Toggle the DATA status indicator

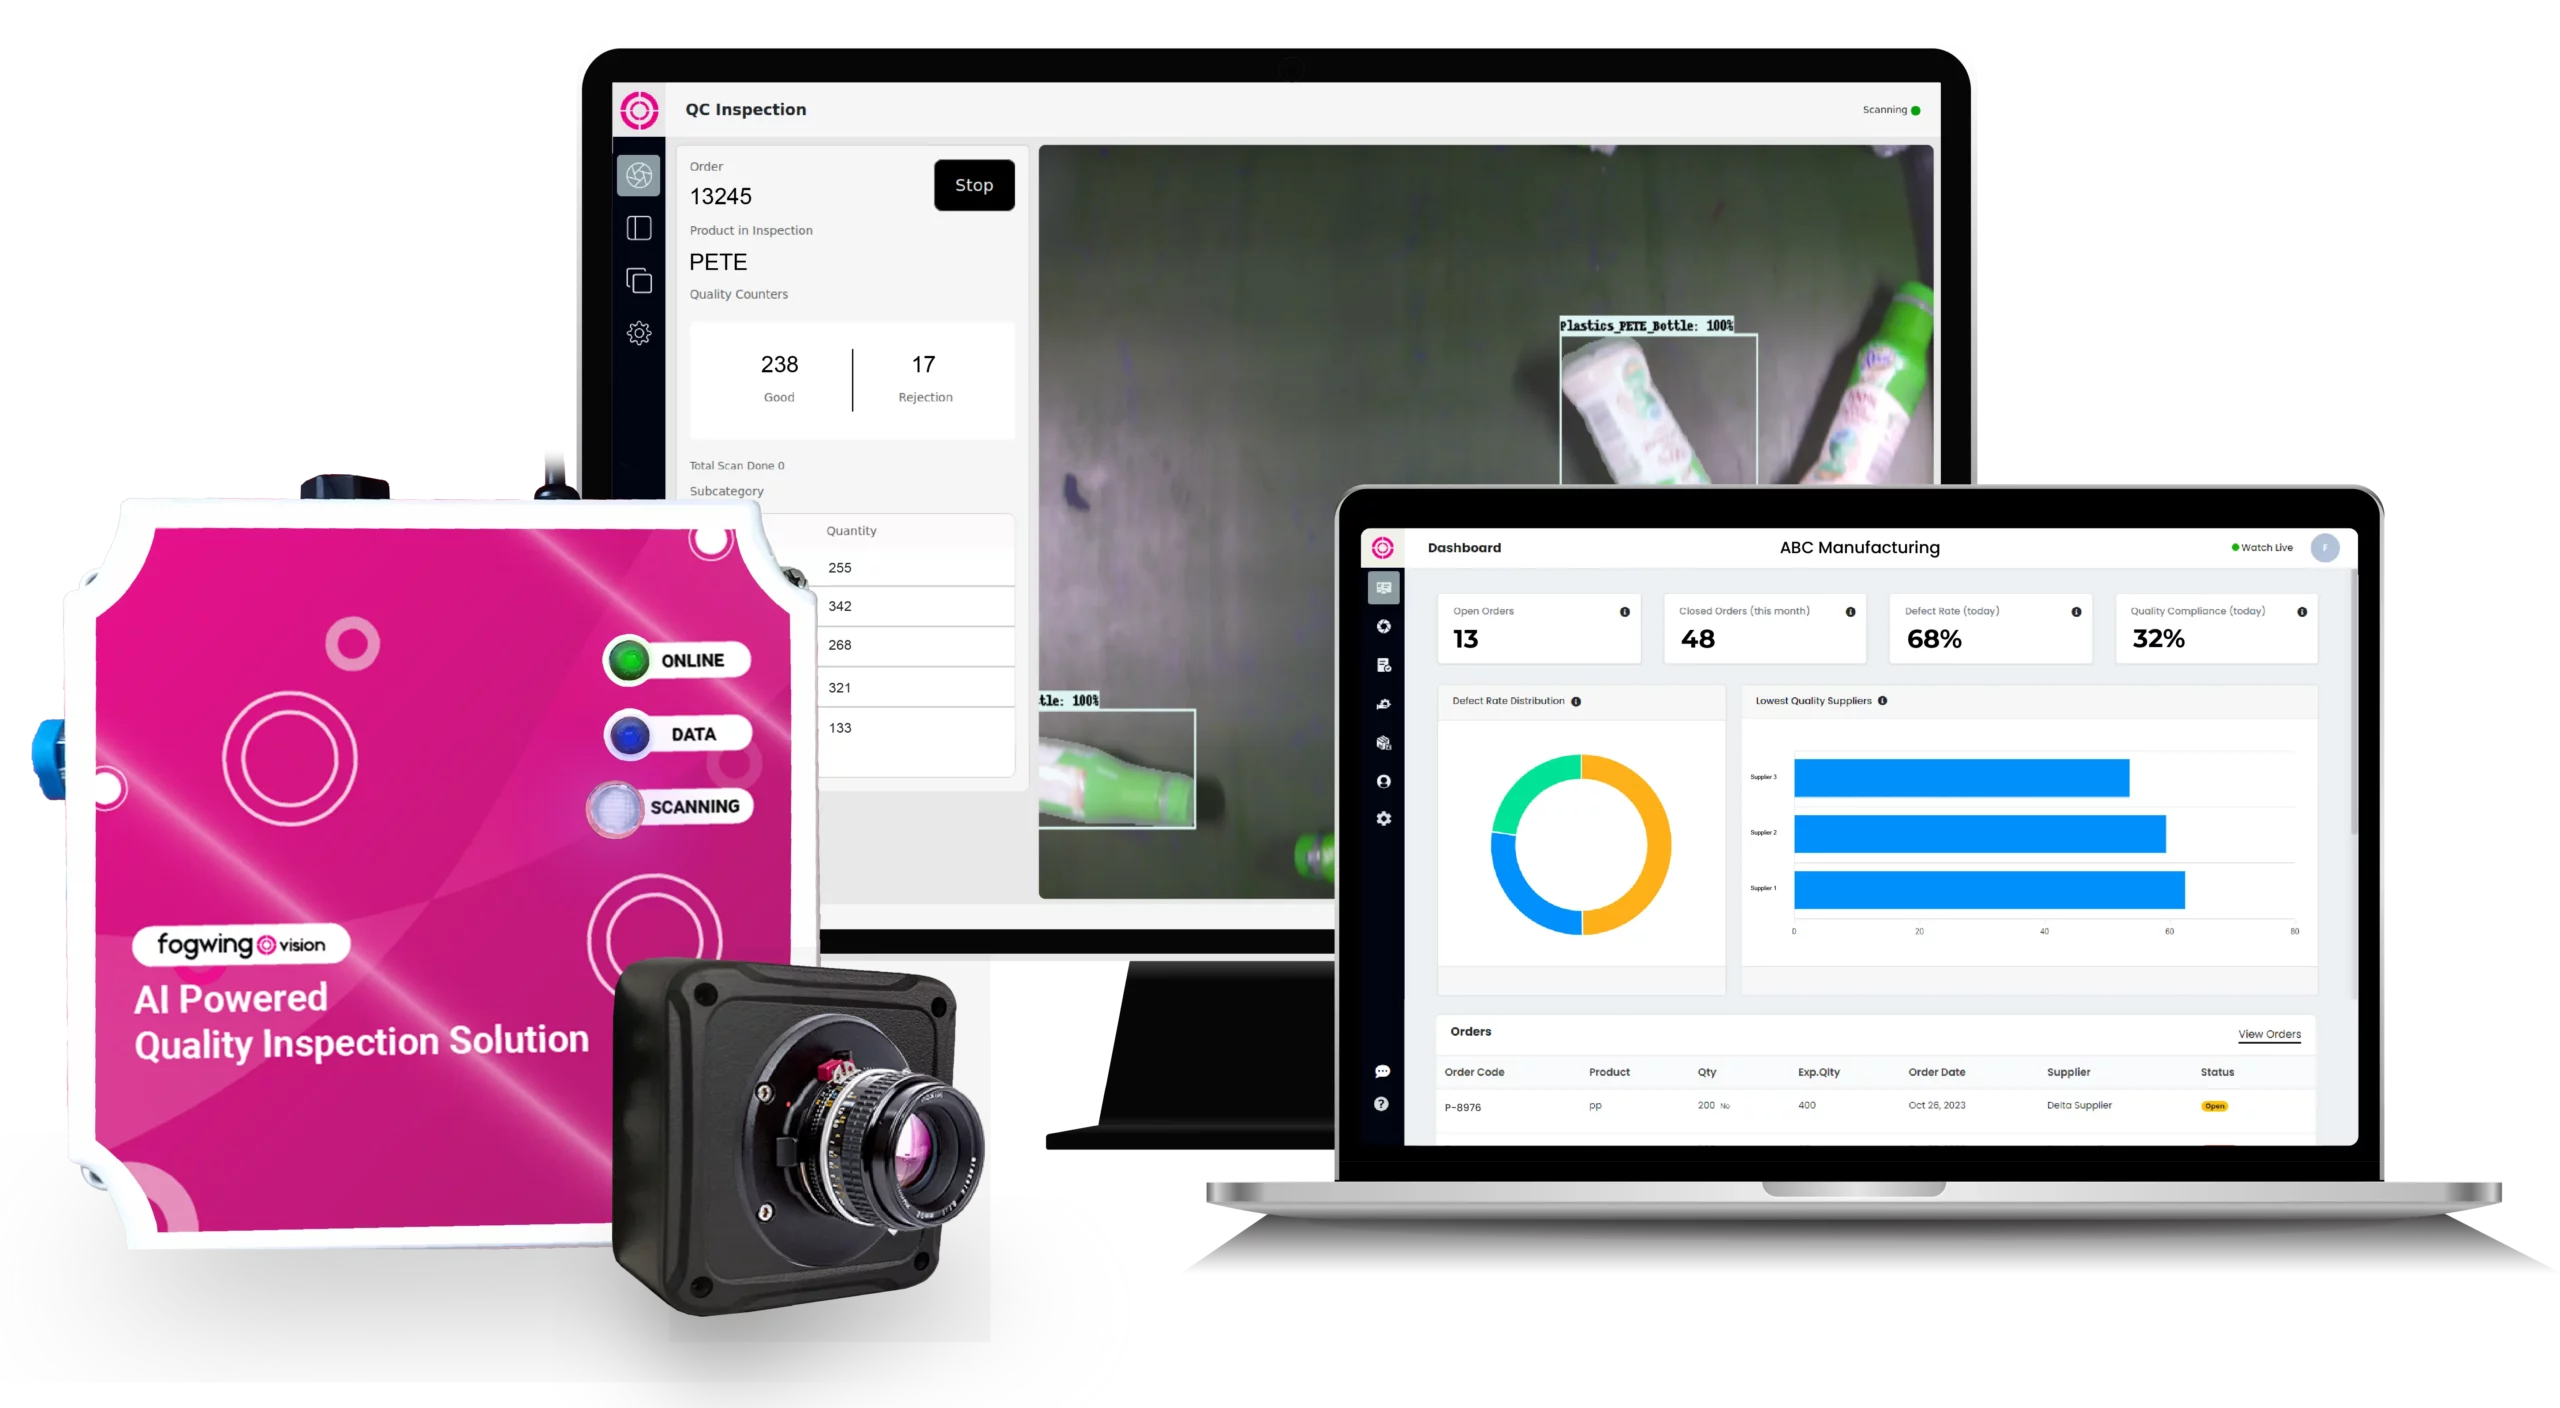622,732
